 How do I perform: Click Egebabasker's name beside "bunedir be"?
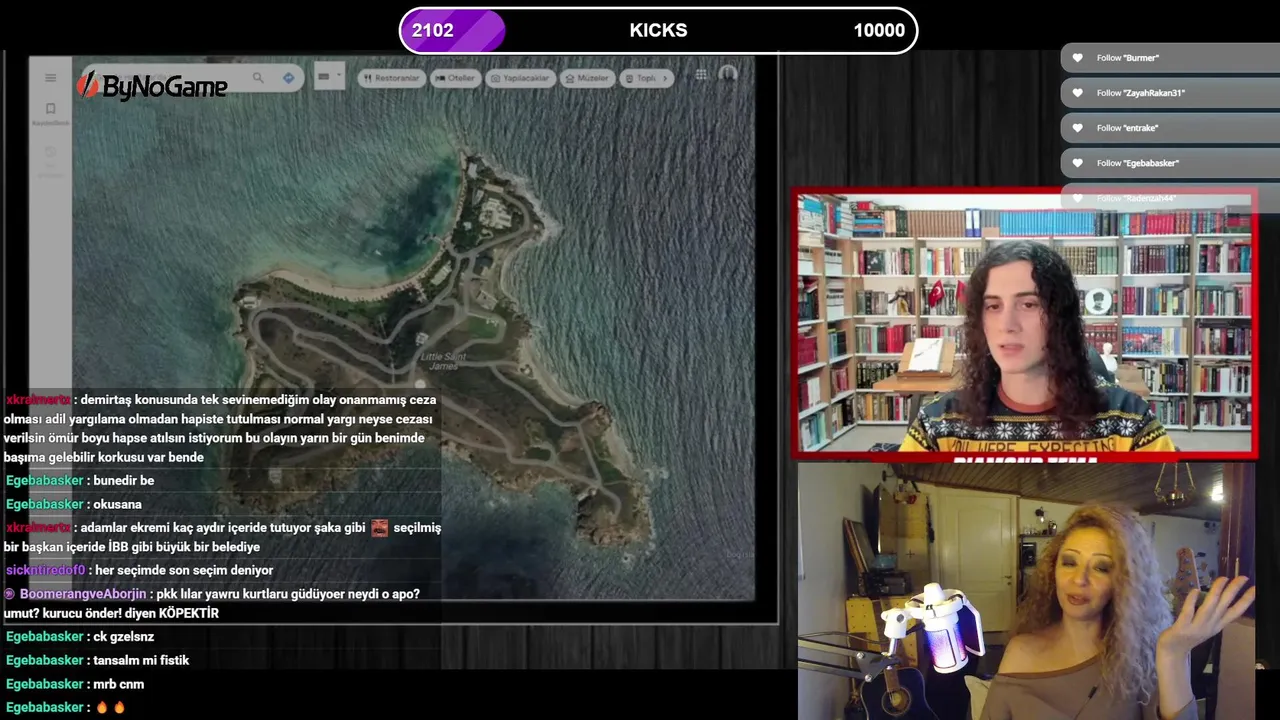pyautogui.click(x=44, y=481)
